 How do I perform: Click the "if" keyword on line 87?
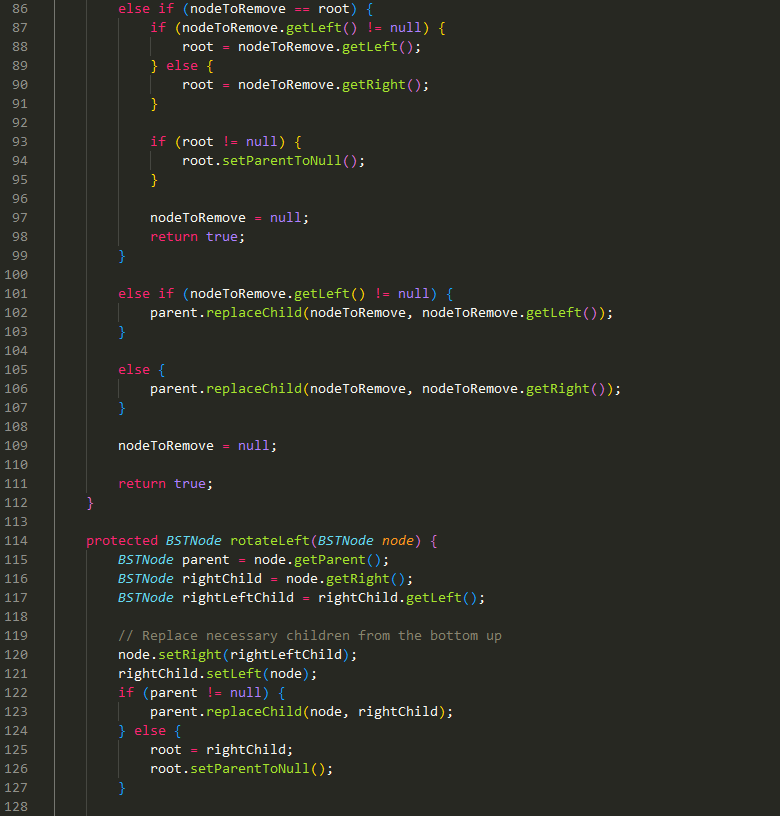[158, 28]
